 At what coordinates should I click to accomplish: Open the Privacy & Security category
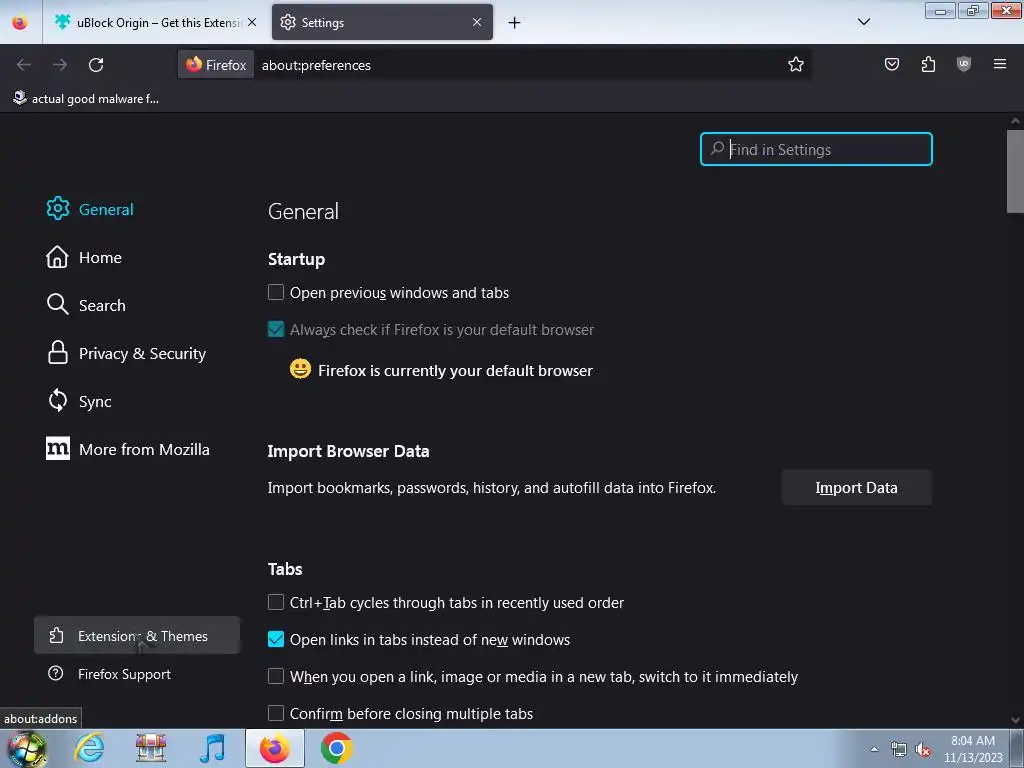click(126, 353)
